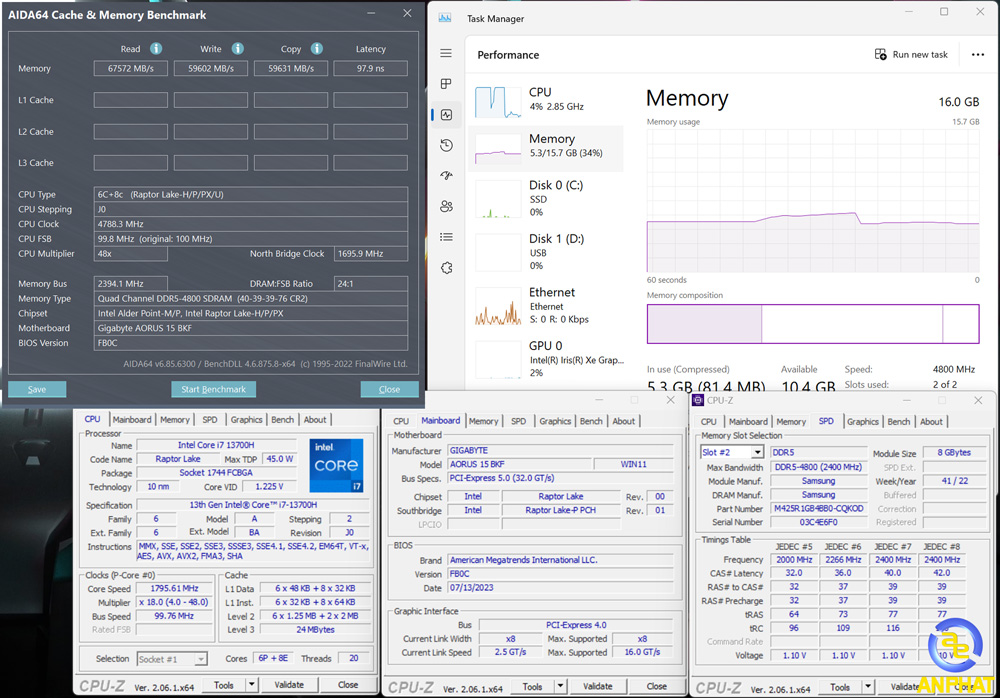Click the CPU-Z icon in the SPD window title bar
This screenshot has height=698, width=1000.
click(x=698, y=400)
